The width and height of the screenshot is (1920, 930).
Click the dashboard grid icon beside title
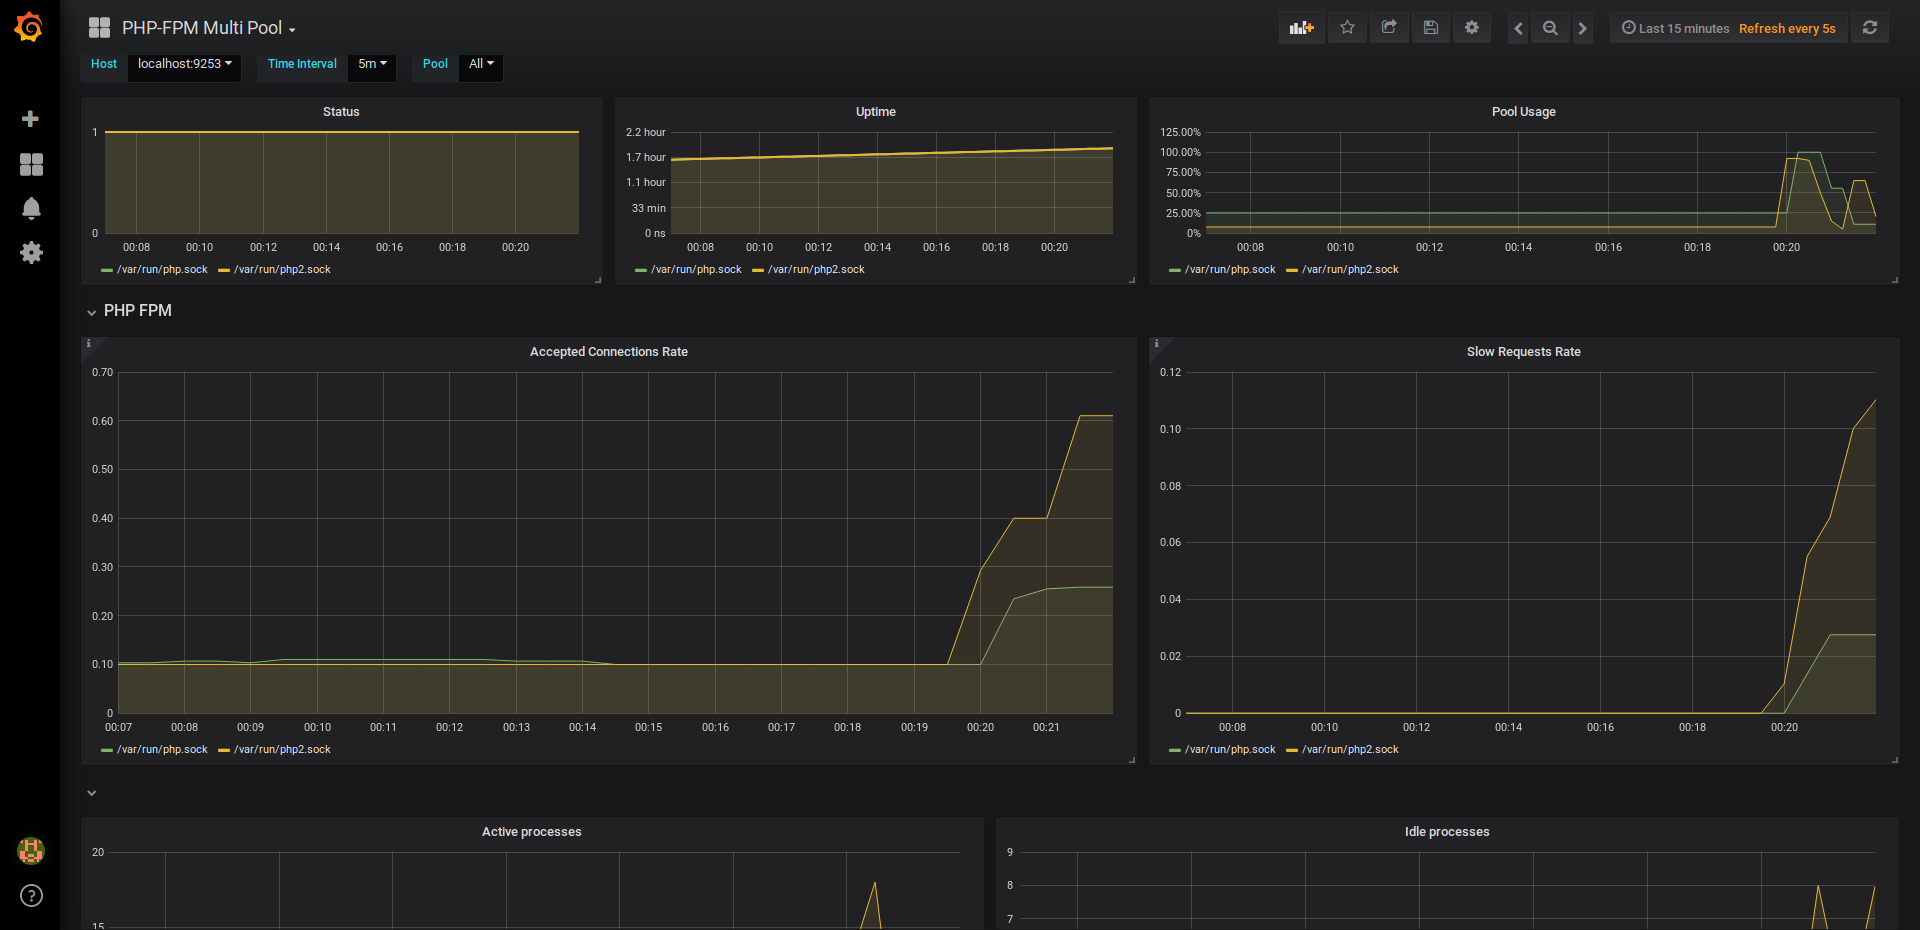[99, 27]
